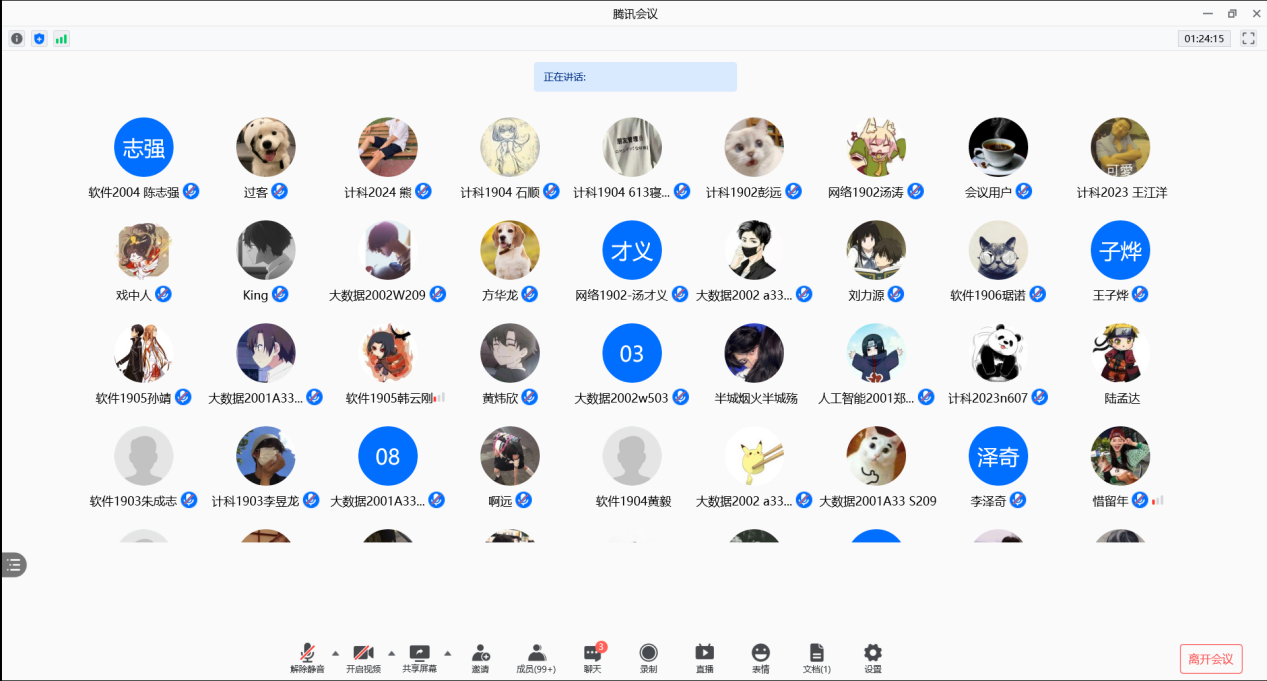View meeting info via the i icon

16,38
